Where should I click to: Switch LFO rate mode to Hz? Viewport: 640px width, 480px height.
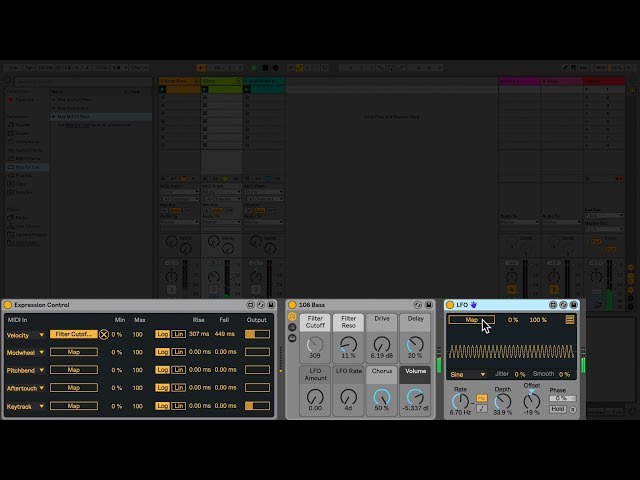point(482,398)
